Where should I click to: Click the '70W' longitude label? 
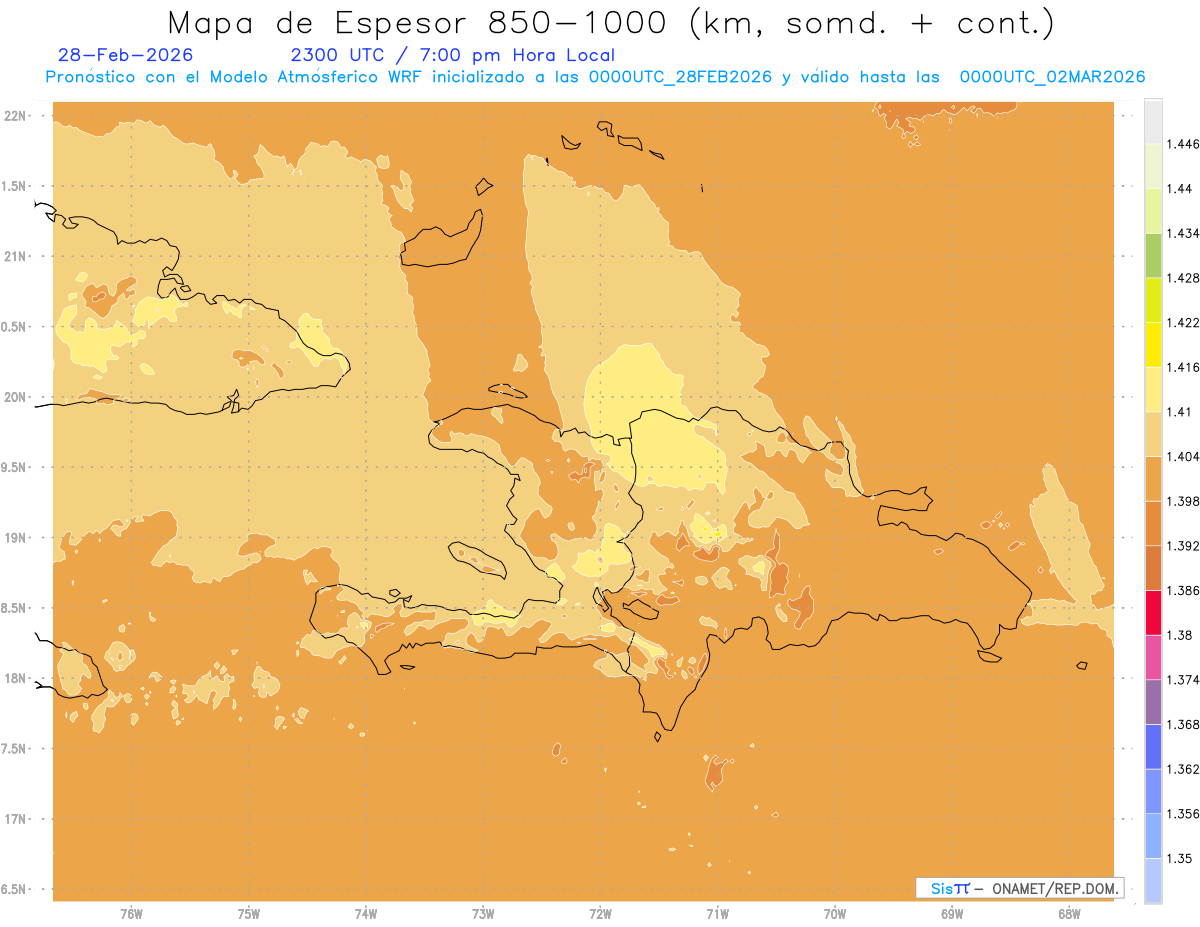coord(835,914)
